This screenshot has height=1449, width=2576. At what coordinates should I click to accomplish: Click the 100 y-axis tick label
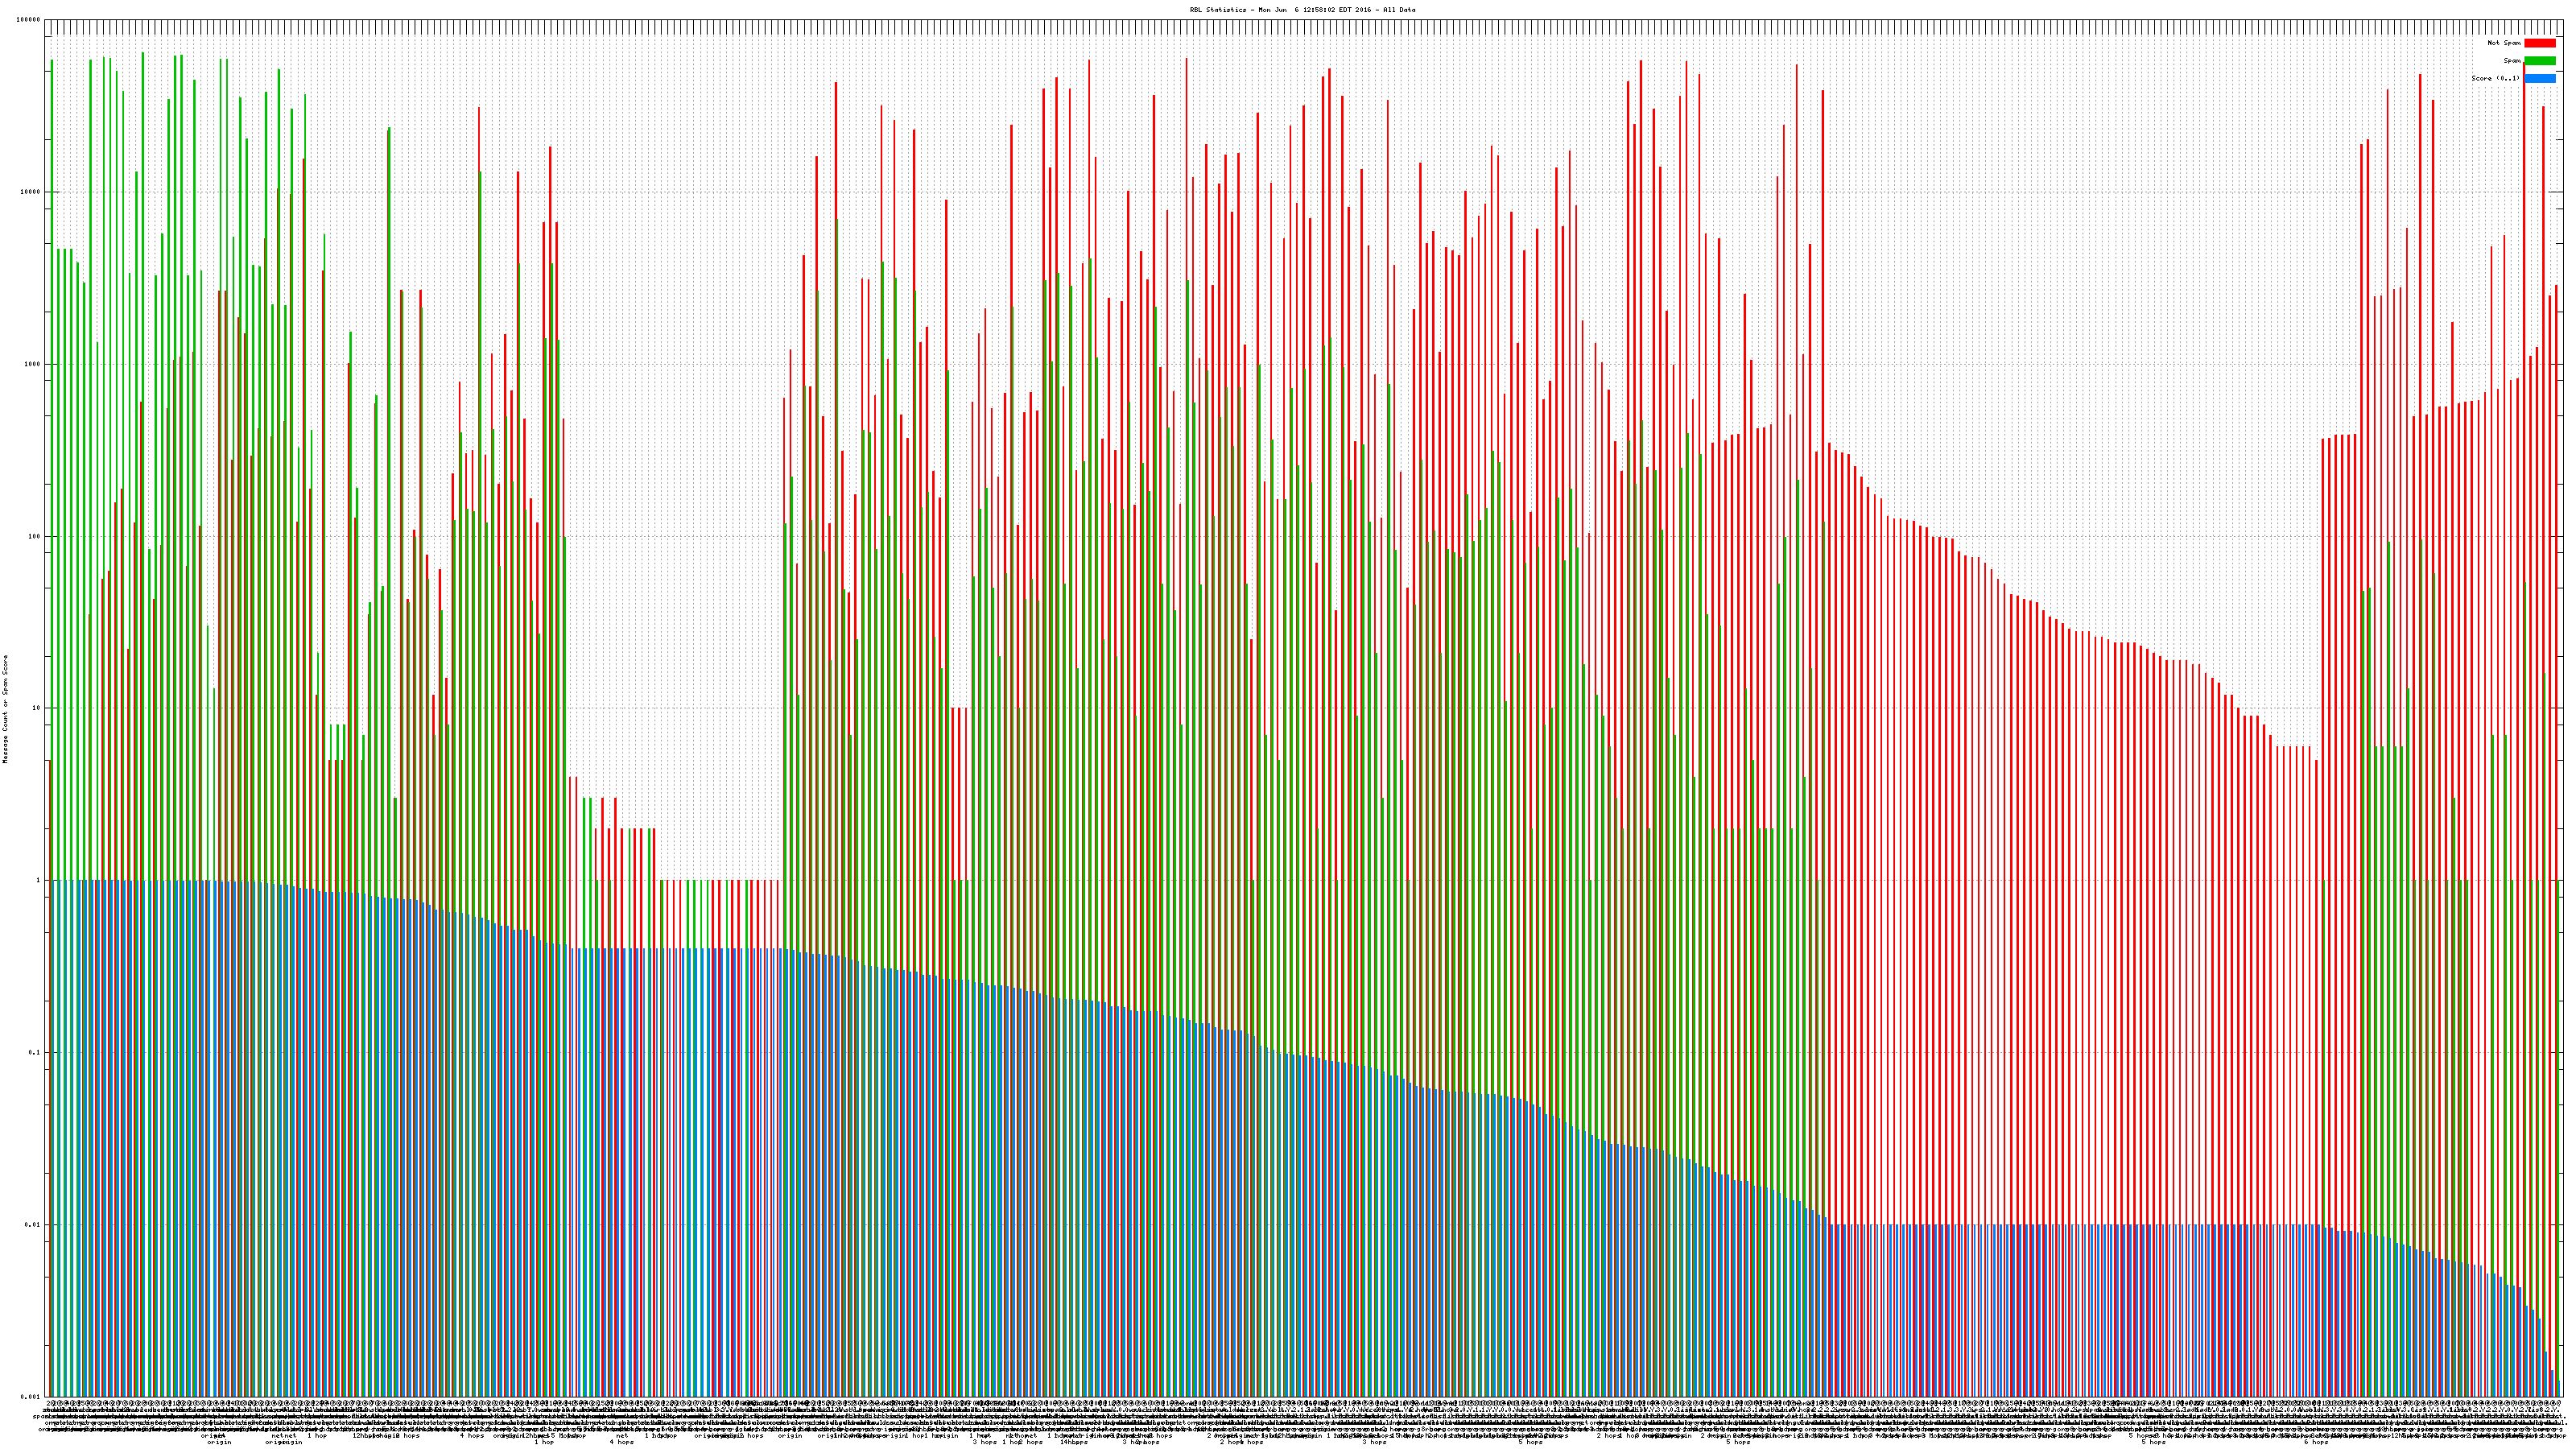35,536
